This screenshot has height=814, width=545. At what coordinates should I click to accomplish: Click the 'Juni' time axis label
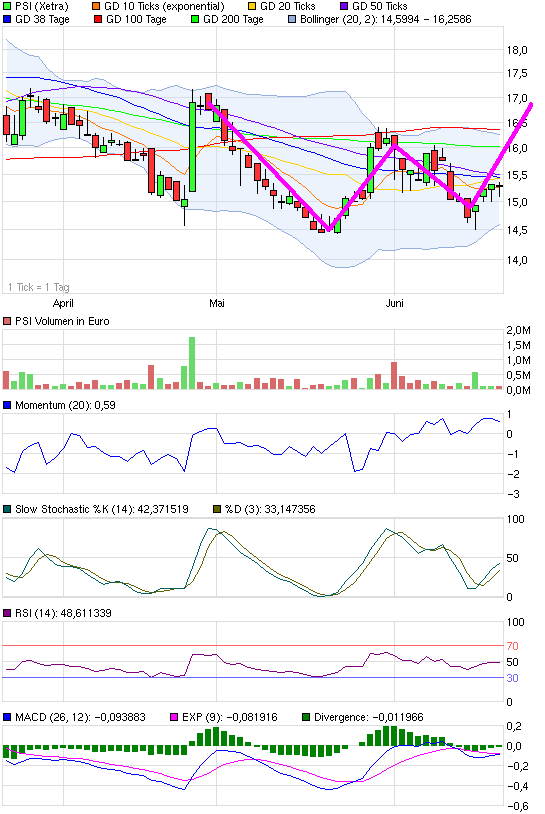coord(394,303)
